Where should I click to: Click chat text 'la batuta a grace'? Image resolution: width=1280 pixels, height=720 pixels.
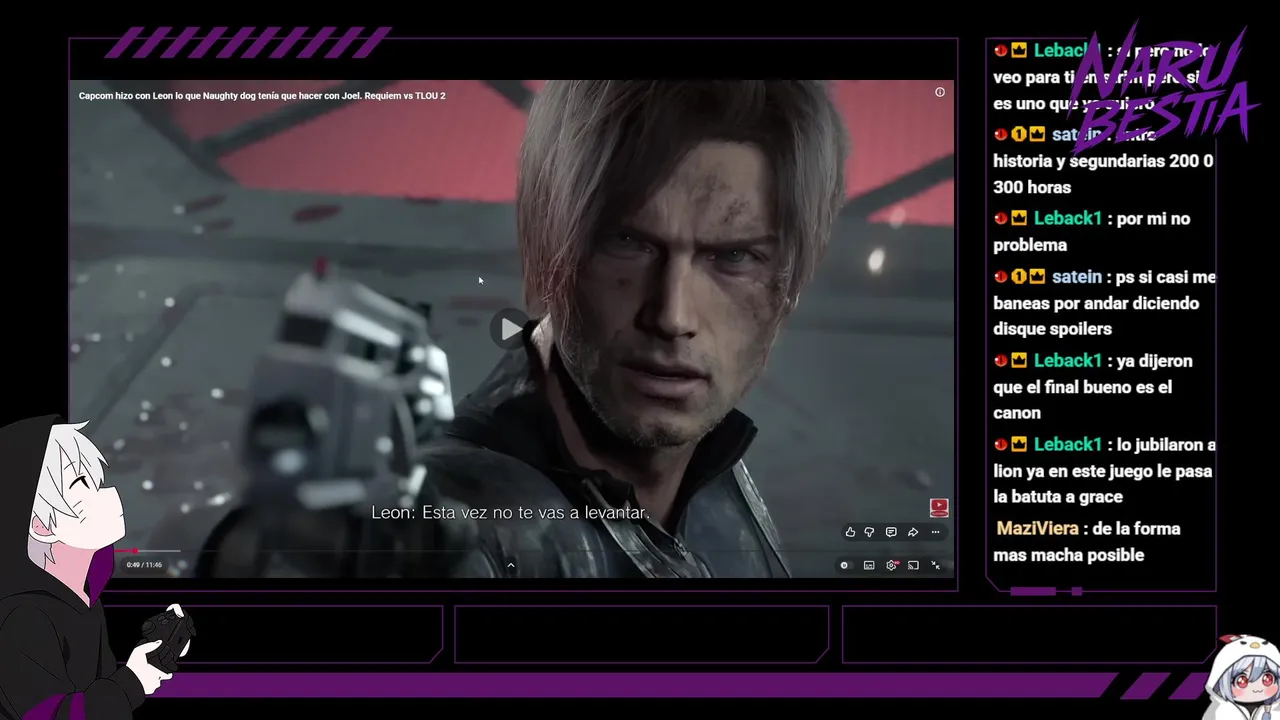1058,496
